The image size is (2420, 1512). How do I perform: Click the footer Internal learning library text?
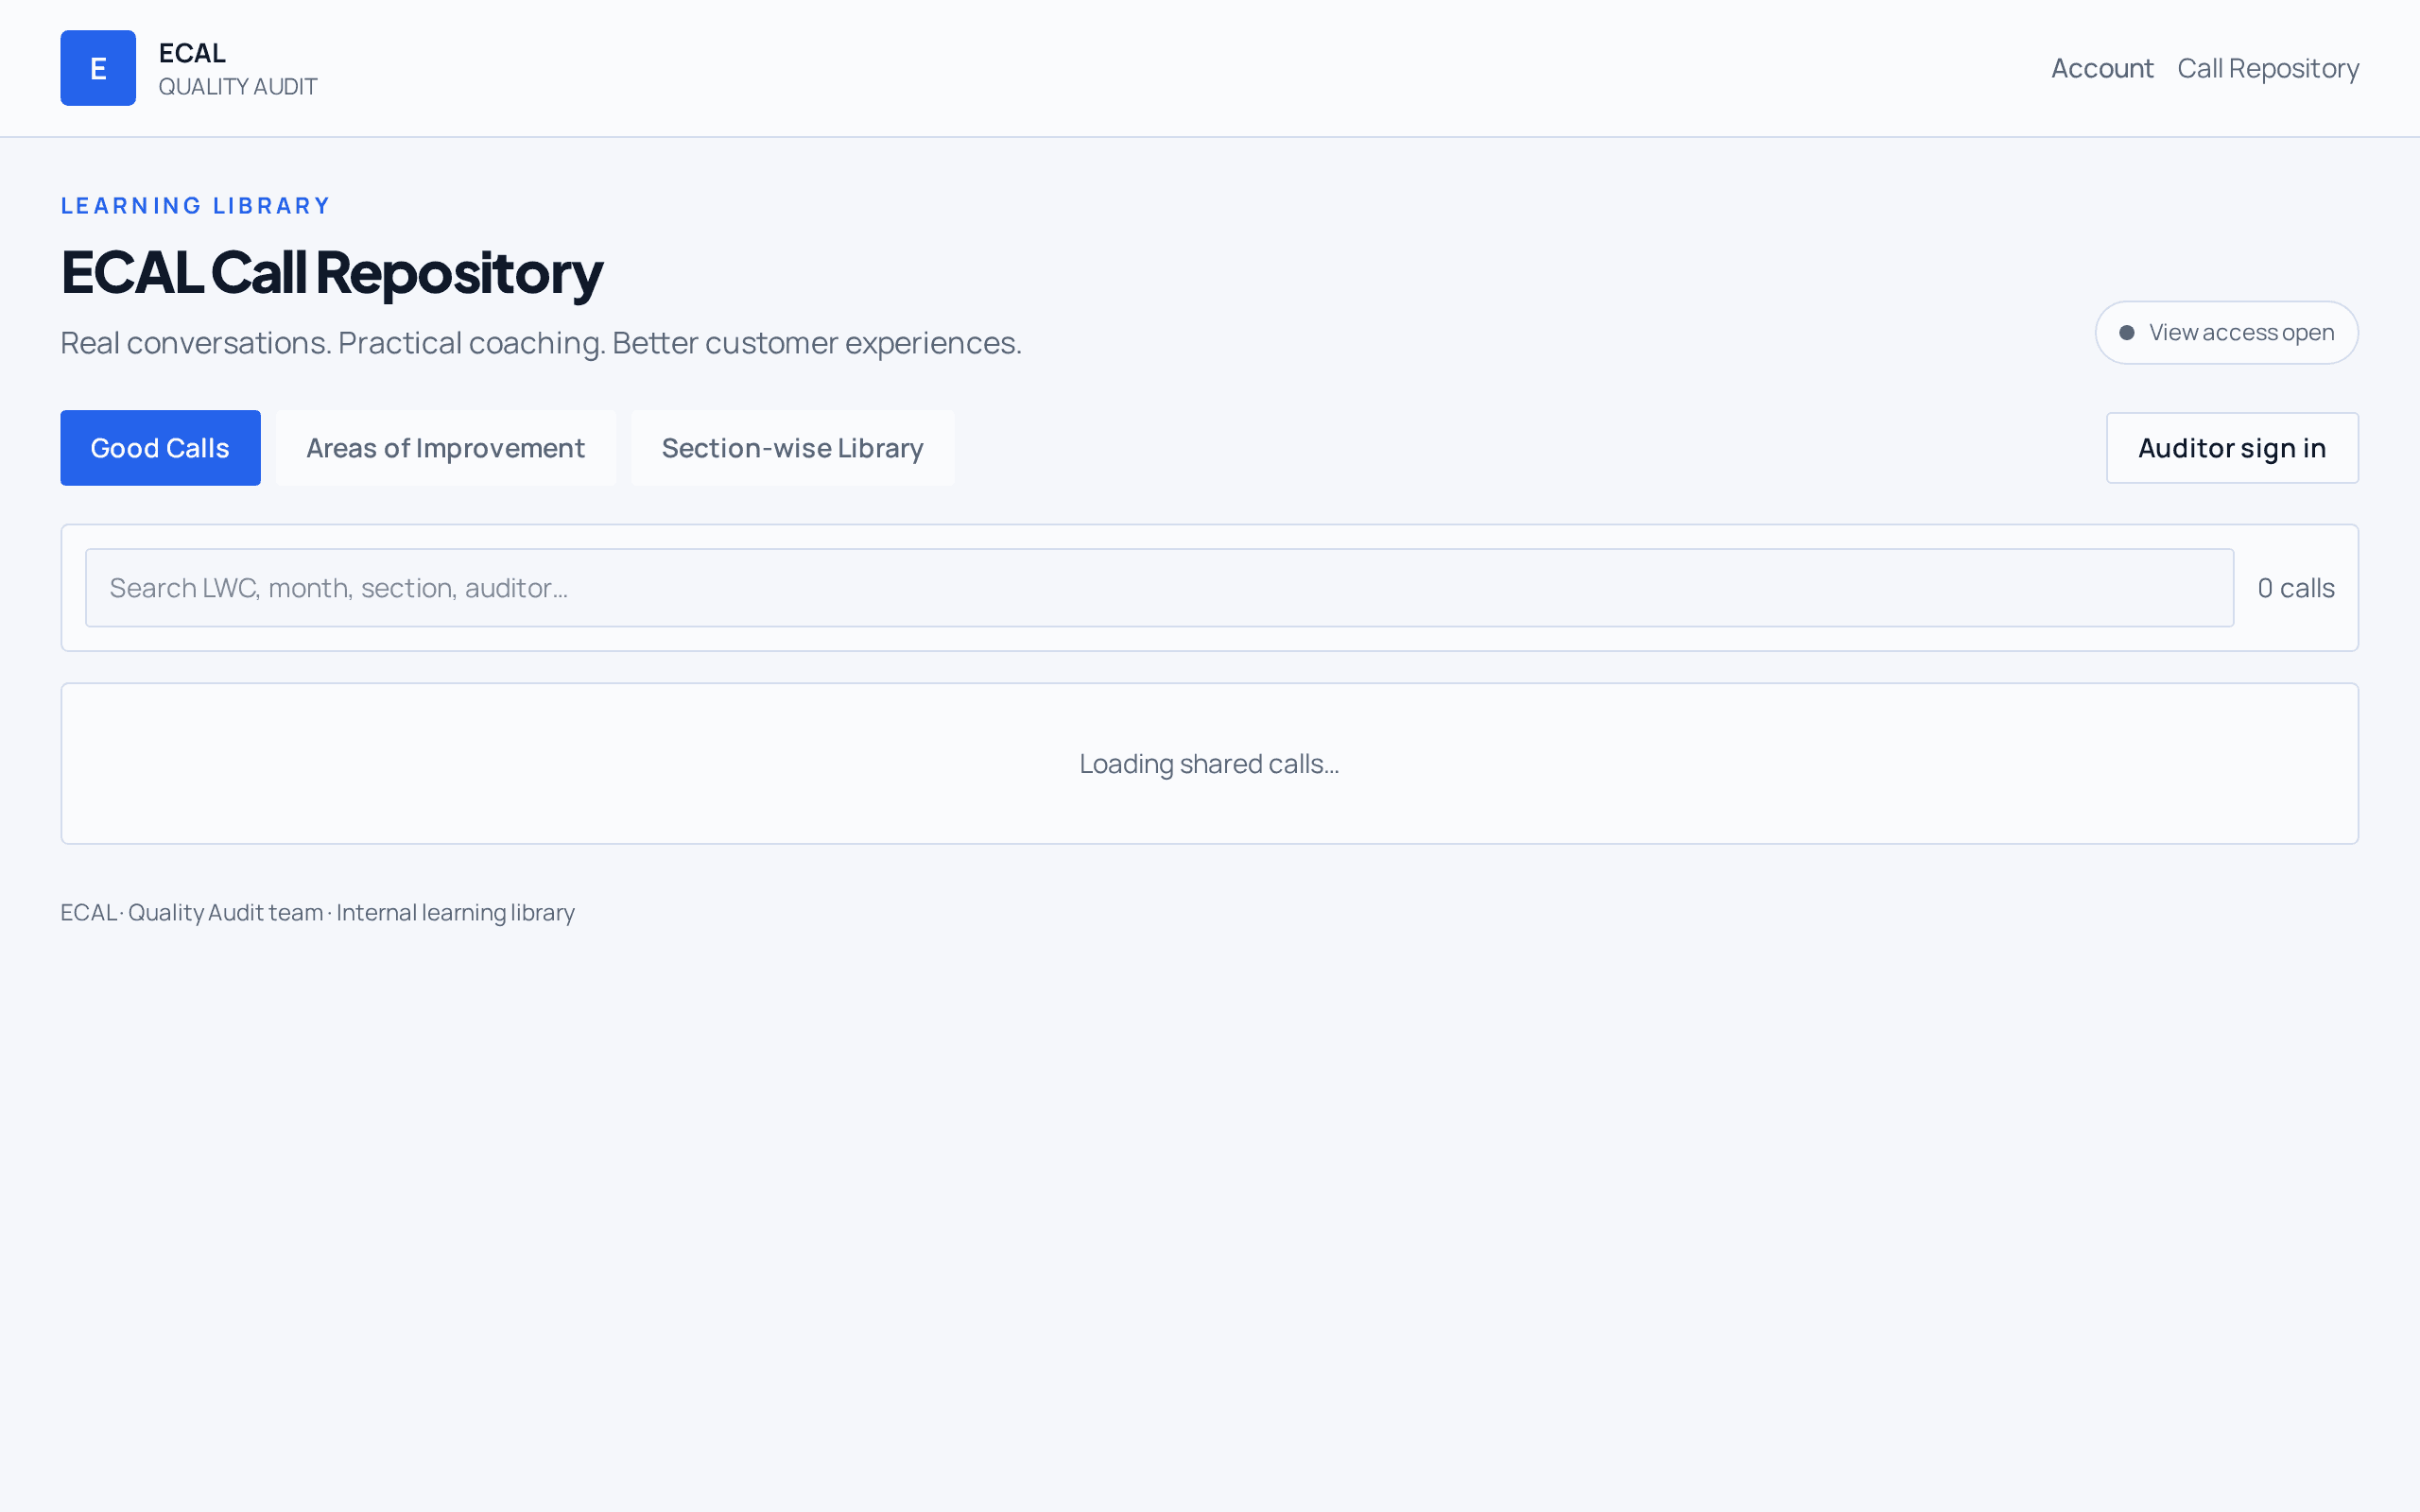click(455, 913)
